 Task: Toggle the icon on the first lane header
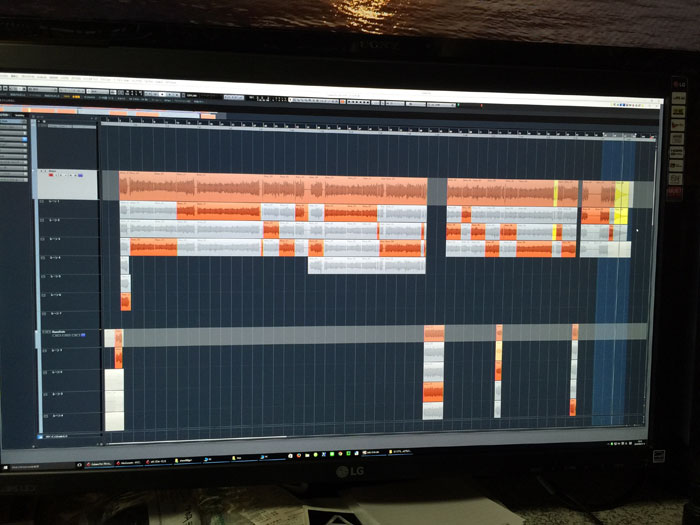42,202
